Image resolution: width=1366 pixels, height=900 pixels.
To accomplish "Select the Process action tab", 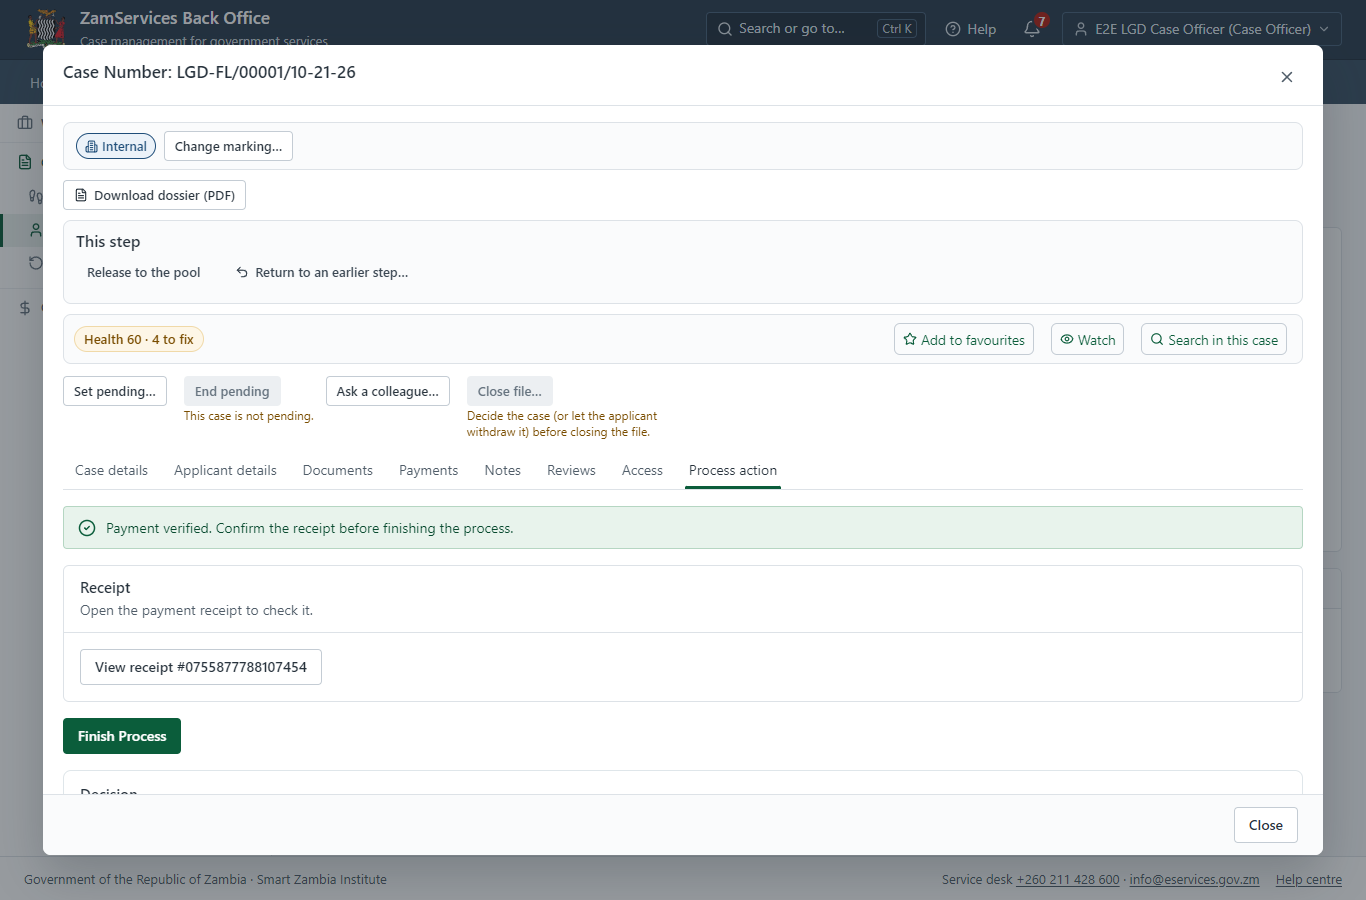I will (x=733, y=471).
